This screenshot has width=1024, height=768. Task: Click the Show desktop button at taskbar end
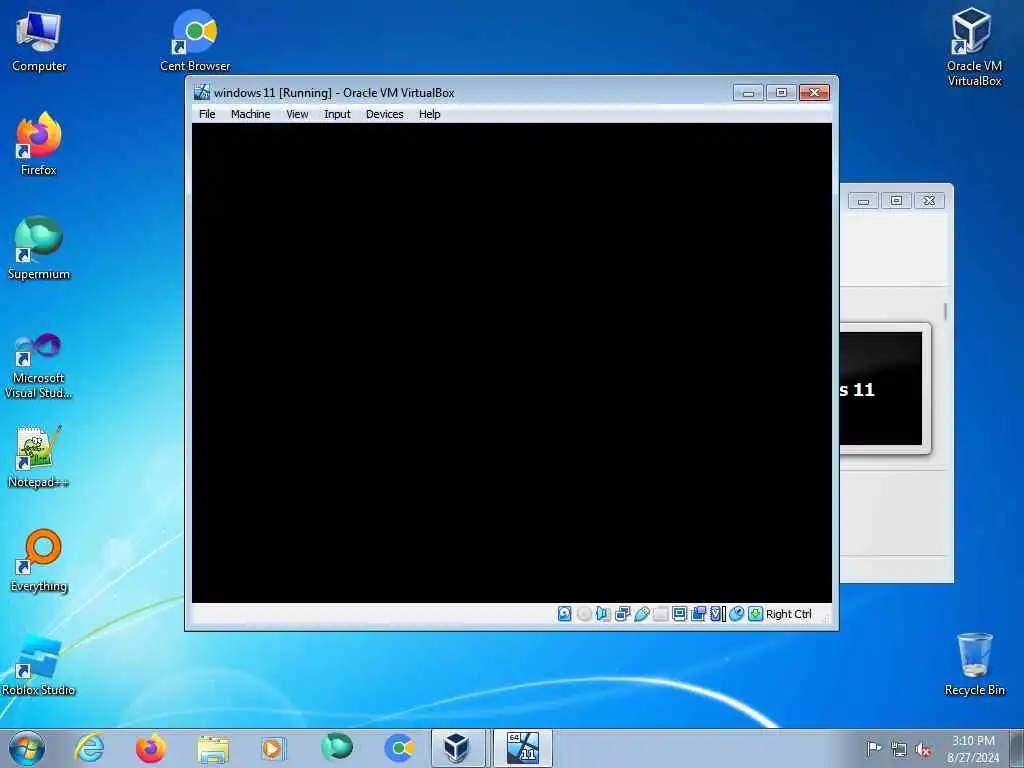[1017, 748]
